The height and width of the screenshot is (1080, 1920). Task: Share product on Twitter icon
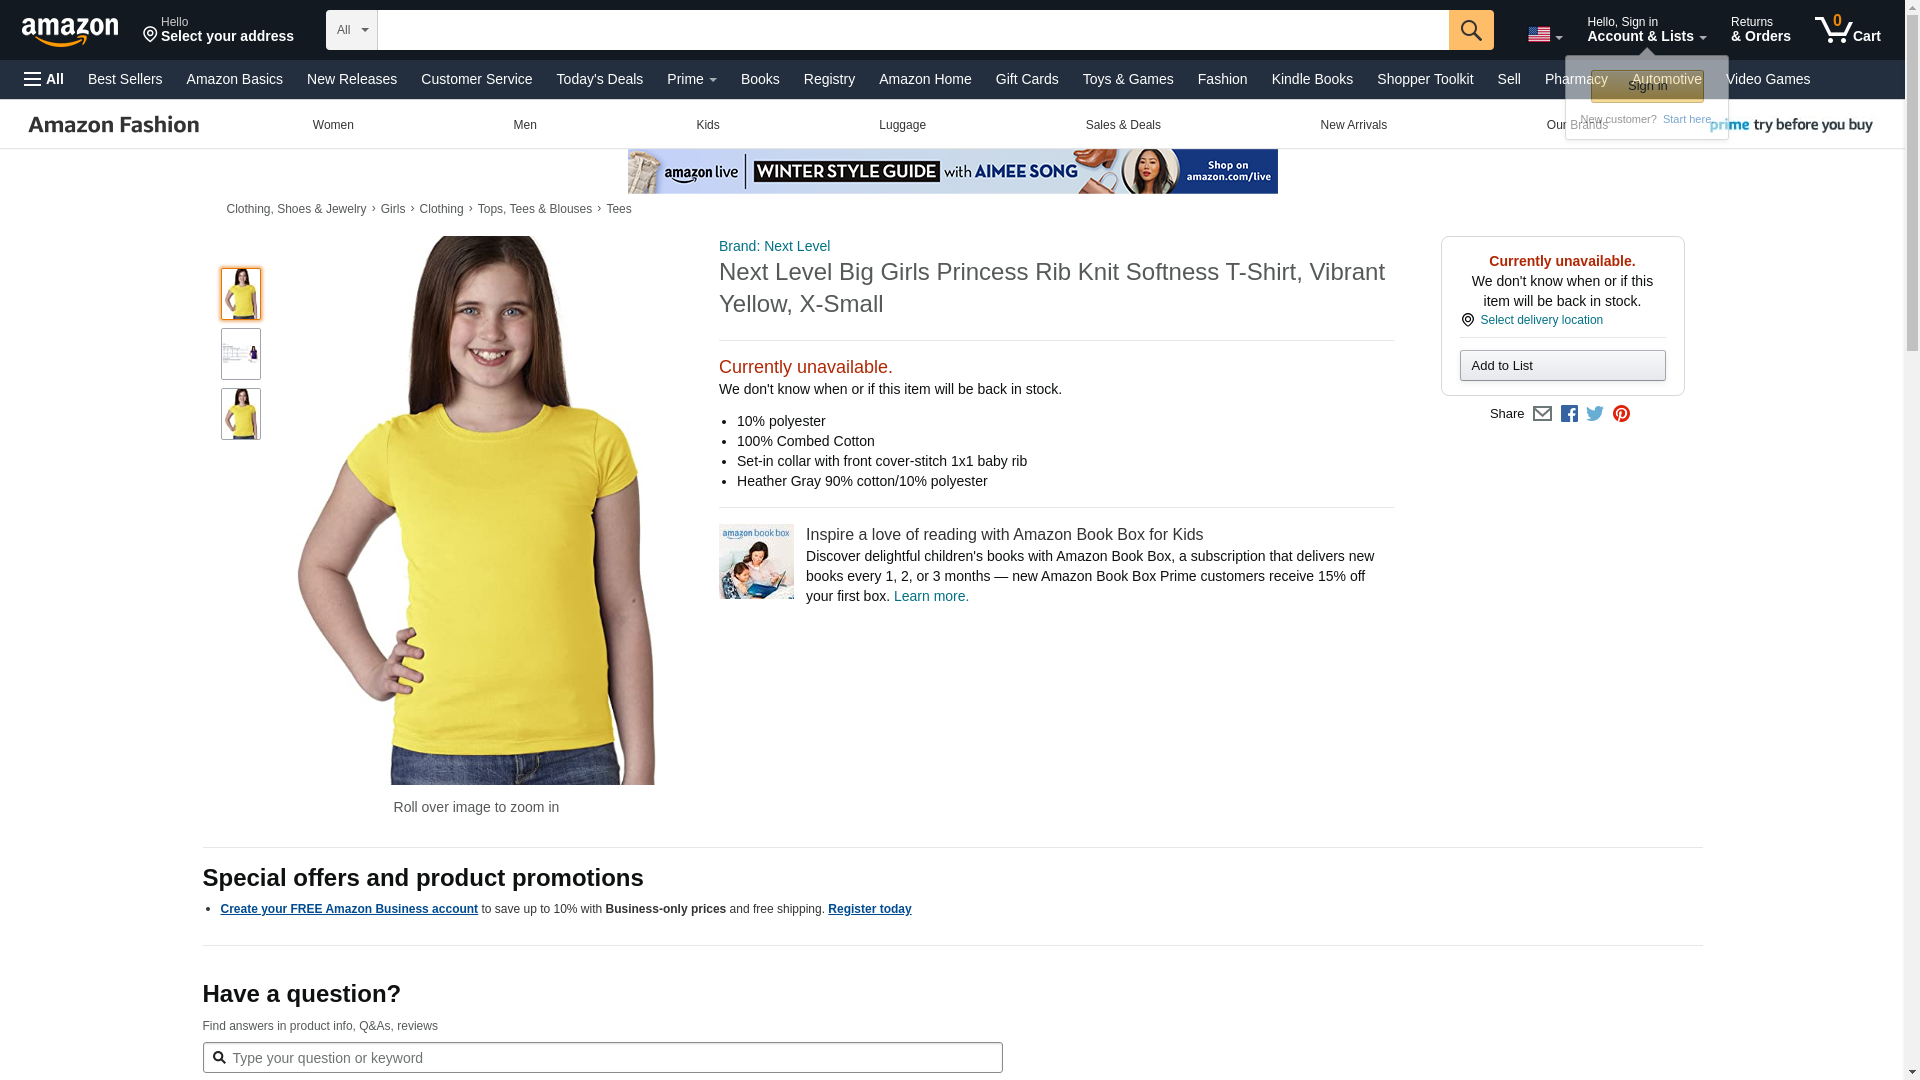coord(1595,414)
